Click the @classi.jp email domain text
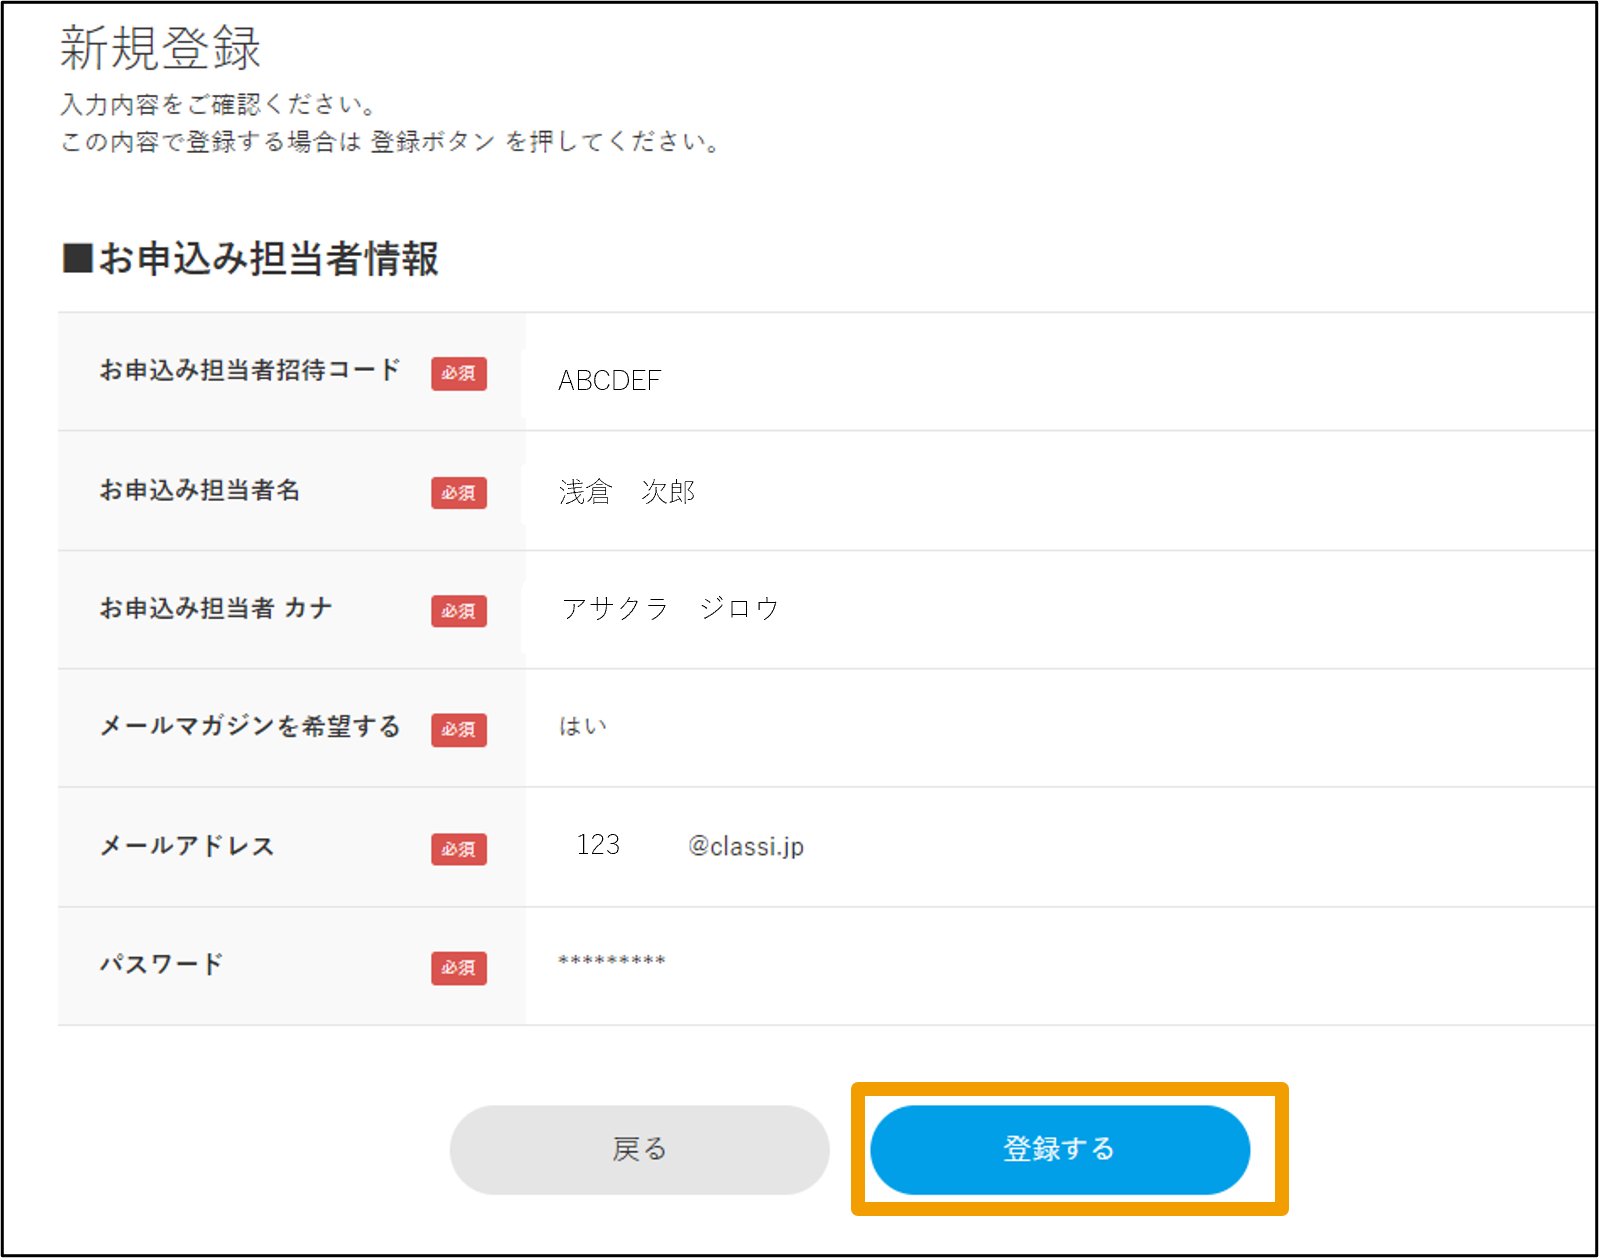 point(746,846)
